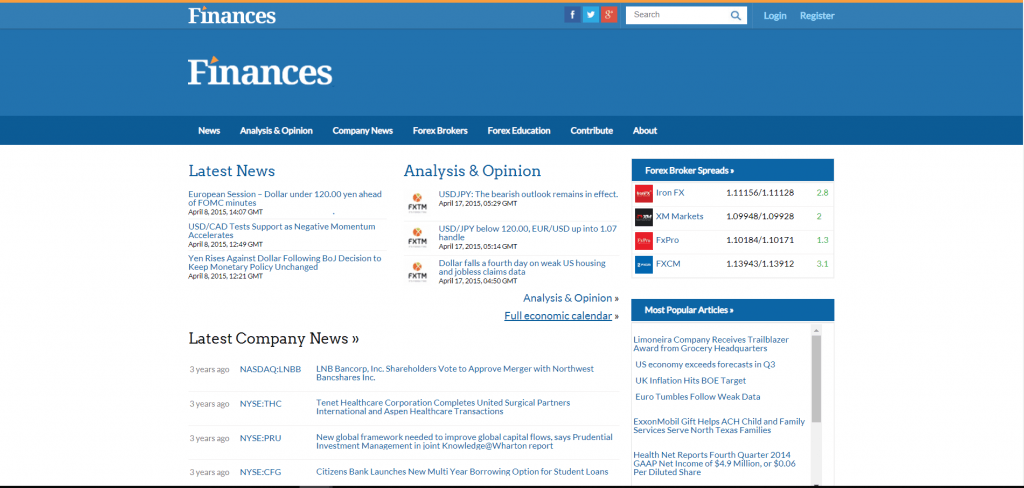Open the Forex Brokers menu item

(440, 131)
